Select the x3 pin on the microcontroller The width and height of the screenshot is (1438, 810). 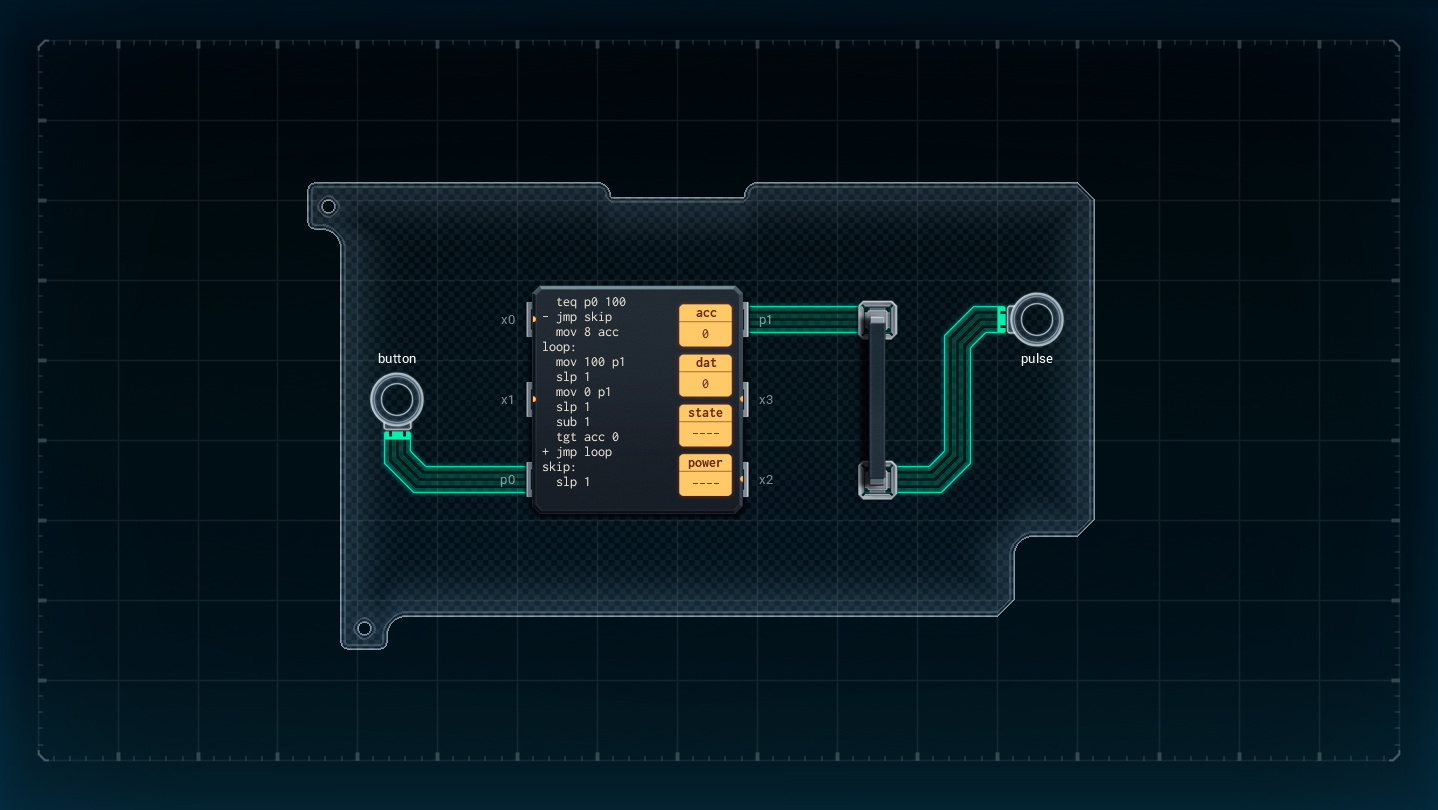pyautogui.click(x=744, y=400)
